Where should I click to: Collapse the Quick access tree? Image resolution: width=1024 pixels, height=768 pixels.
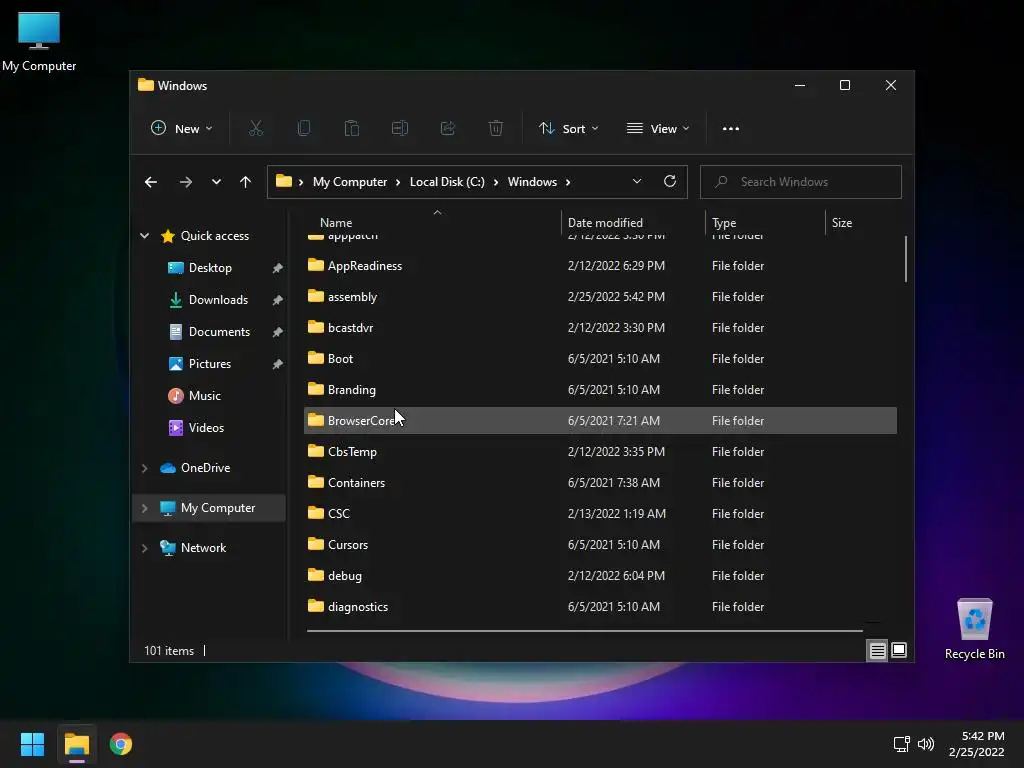(144, 236)
